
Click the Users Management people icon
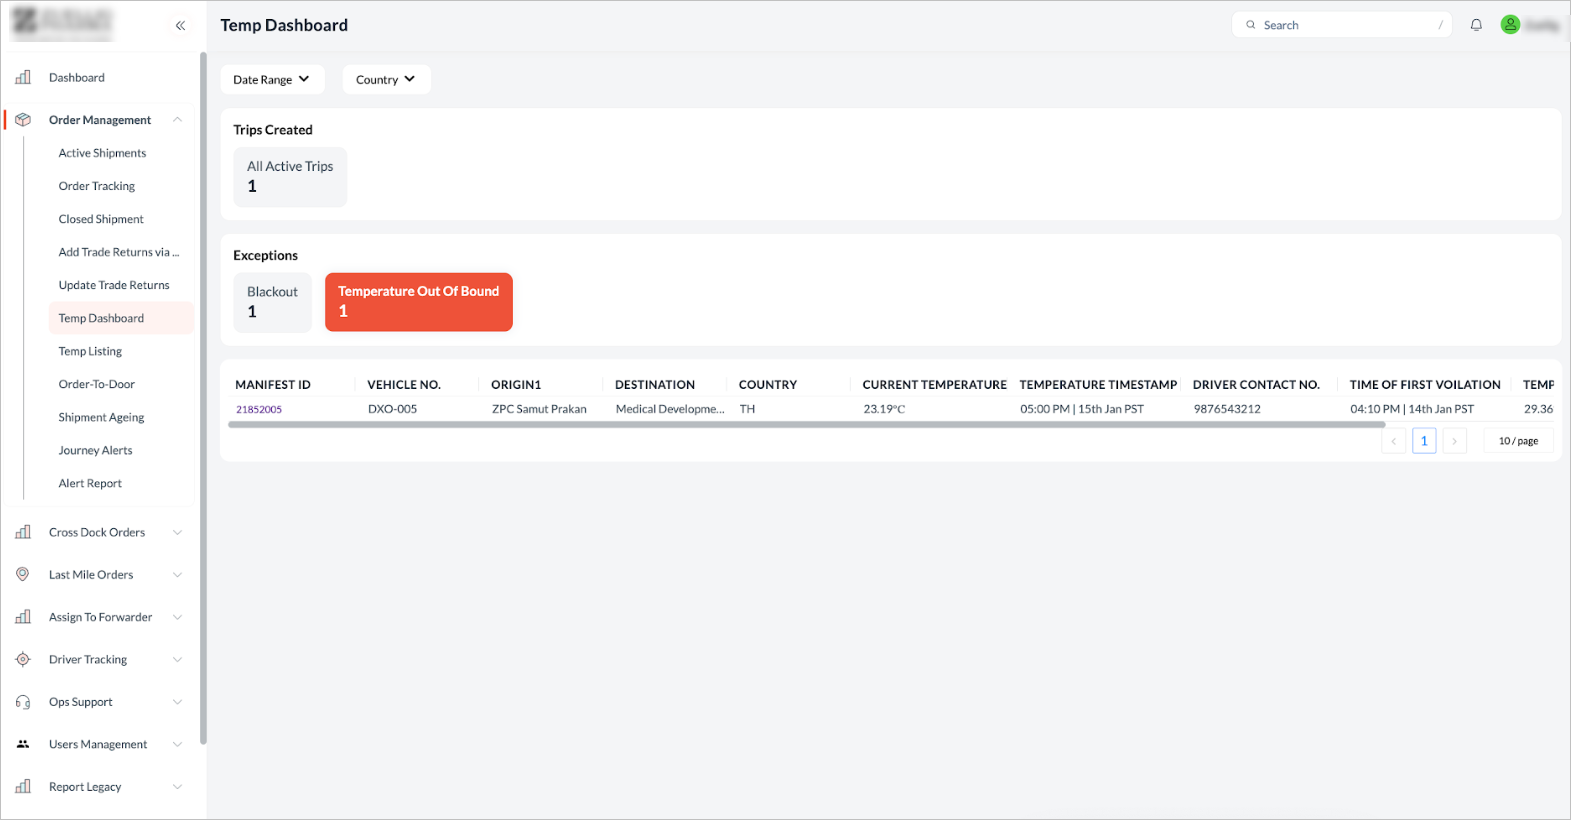point(23,744)
